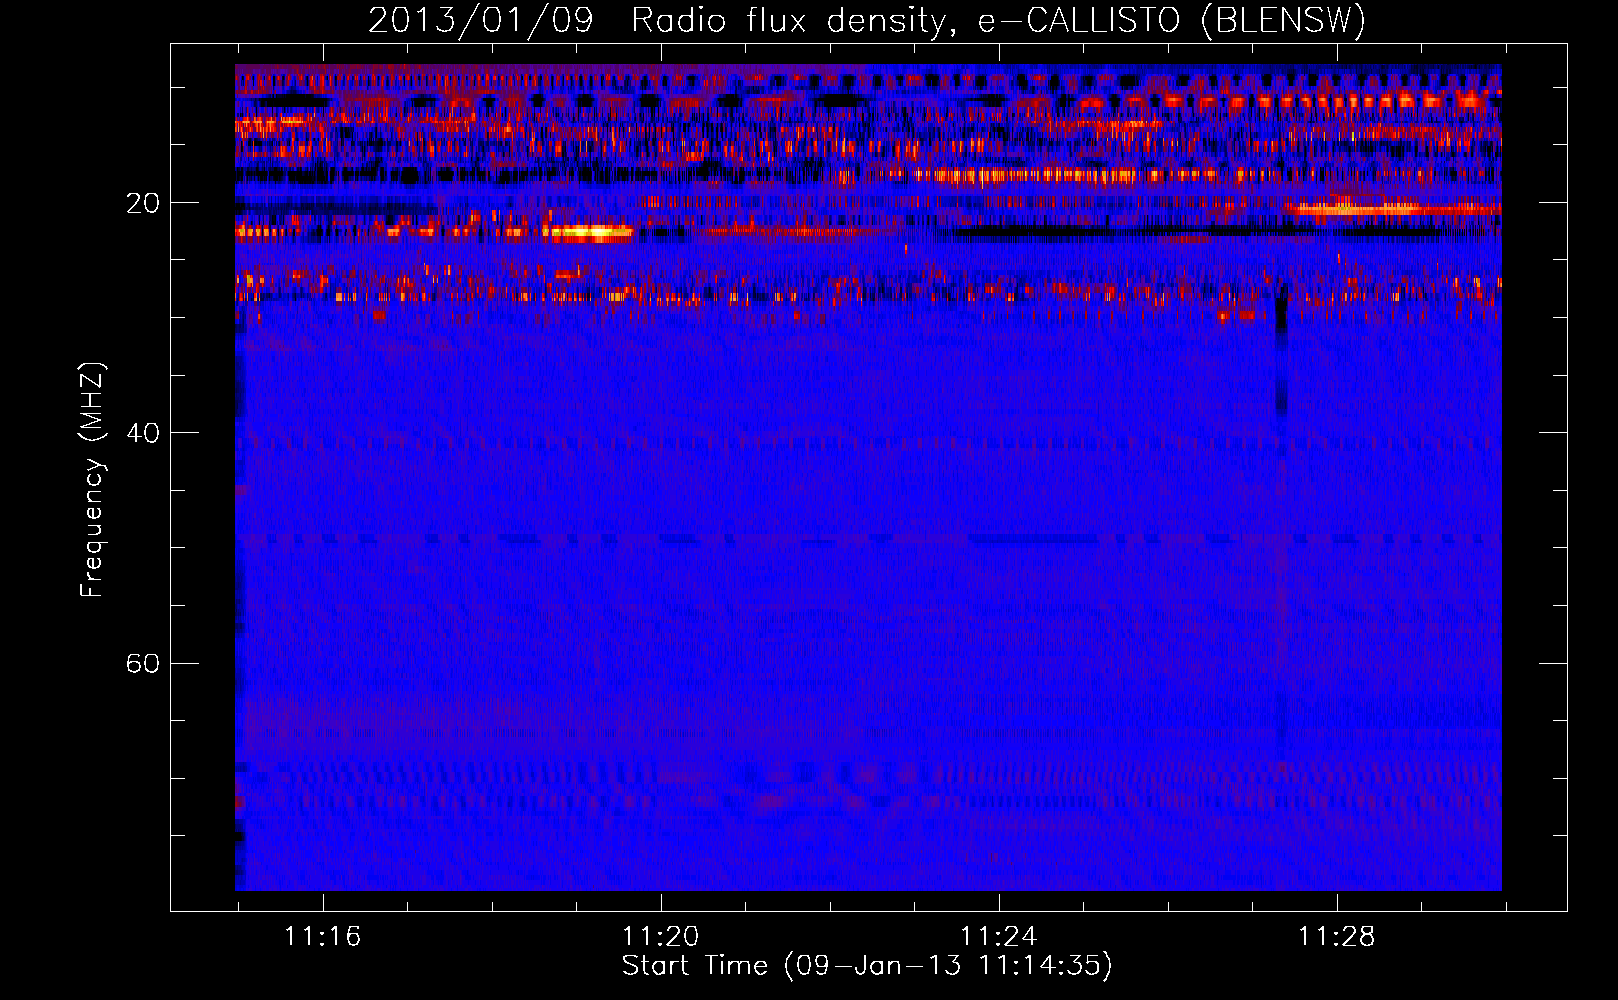Click the 60 frequency tick label
1618x1000 pixels.
143,664
